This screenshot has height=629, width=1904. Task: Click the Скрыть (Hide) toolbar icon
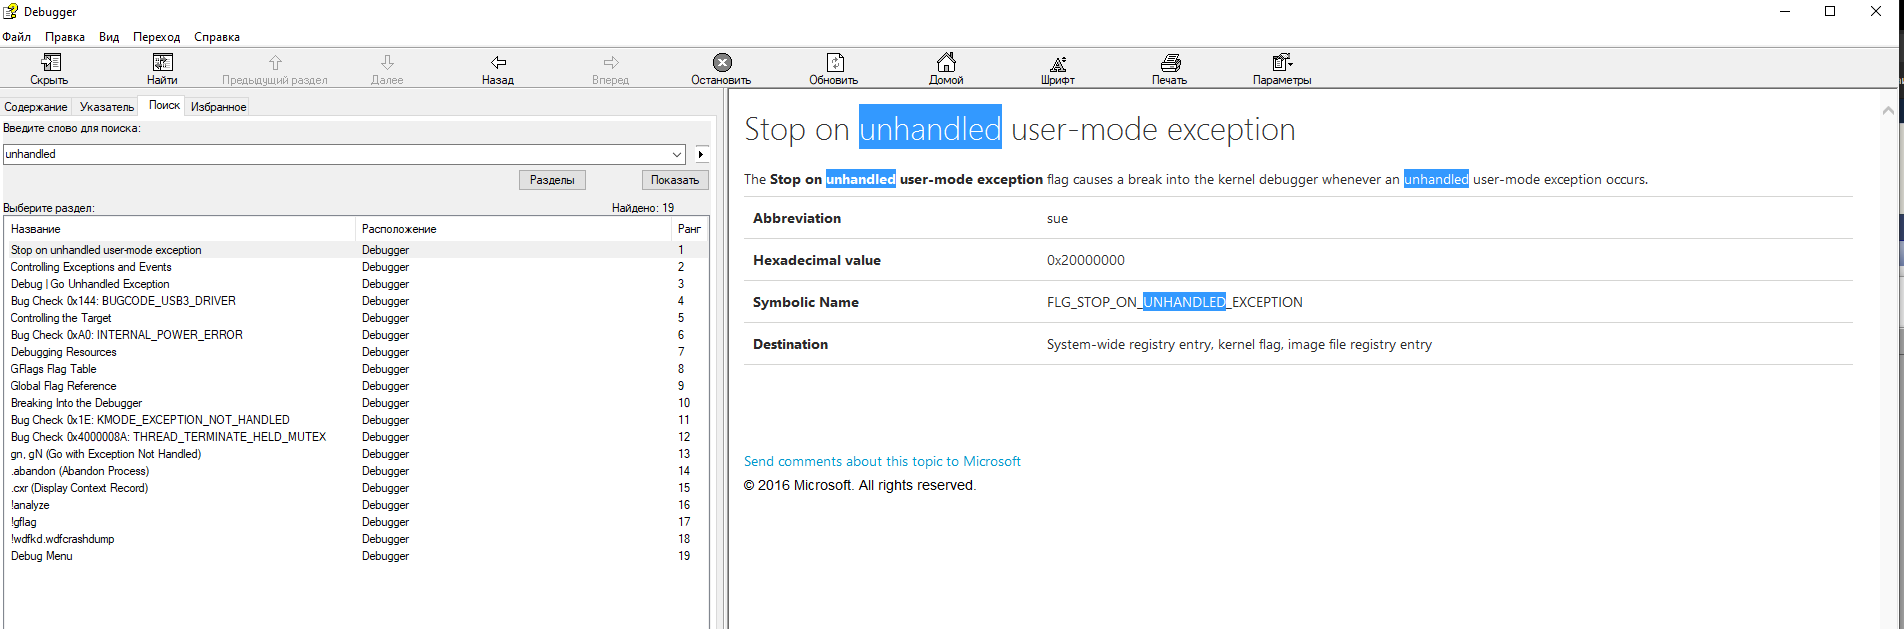point(50,64)
